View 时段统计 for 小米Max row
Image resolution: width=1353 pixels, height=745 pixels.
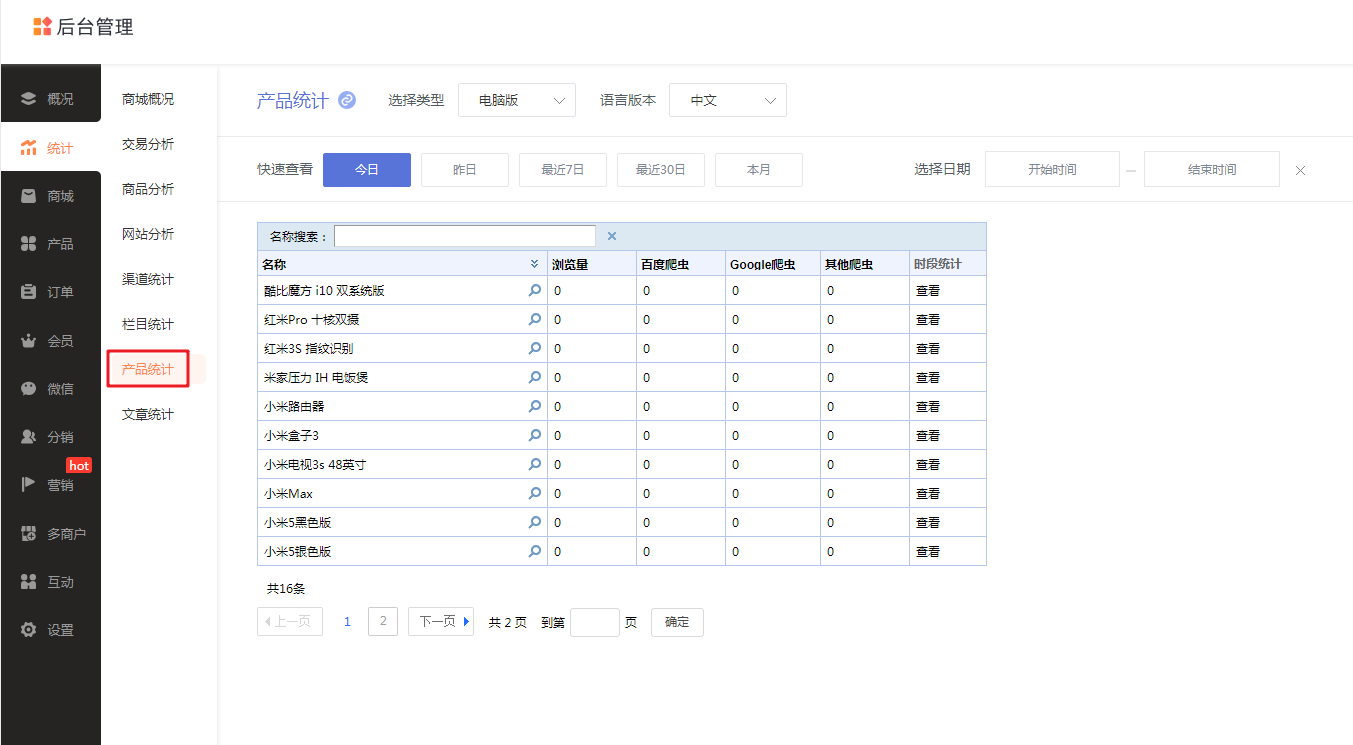pyautogui.click(x=928, y=494)
